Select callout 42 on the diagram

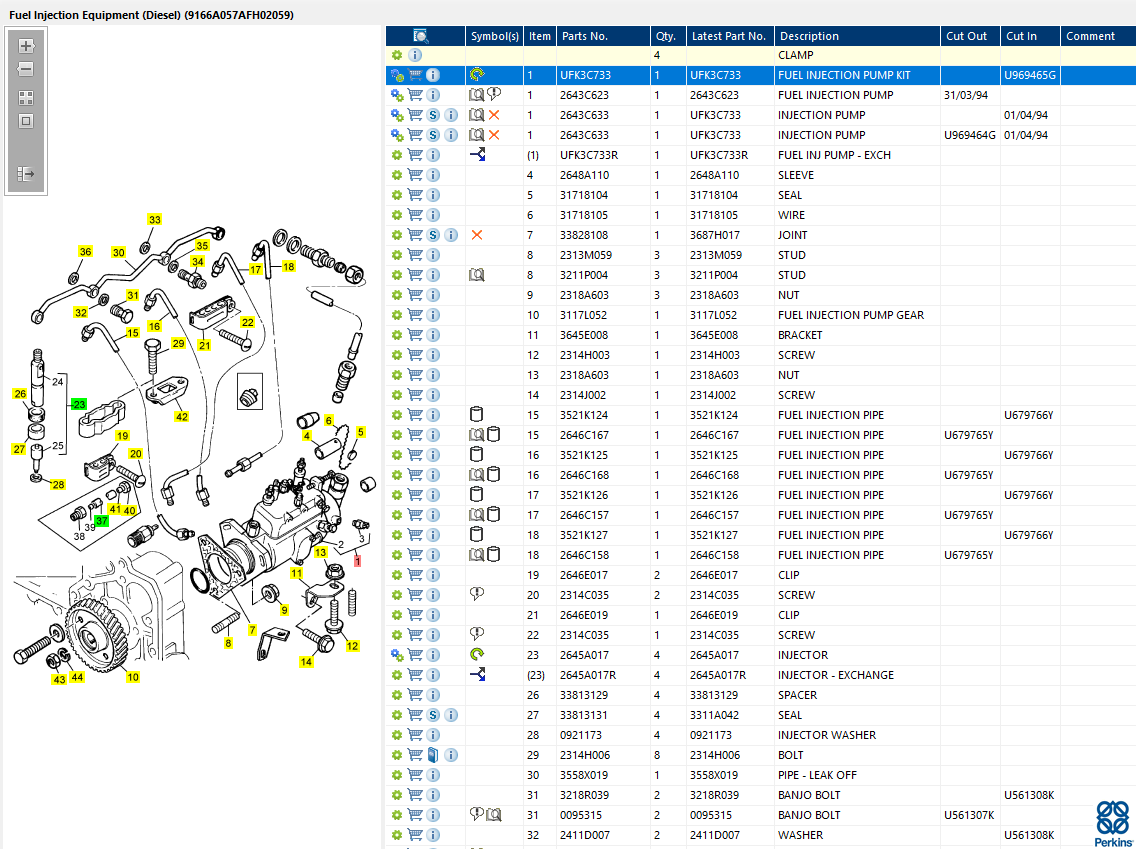click(x=181, y=417)
